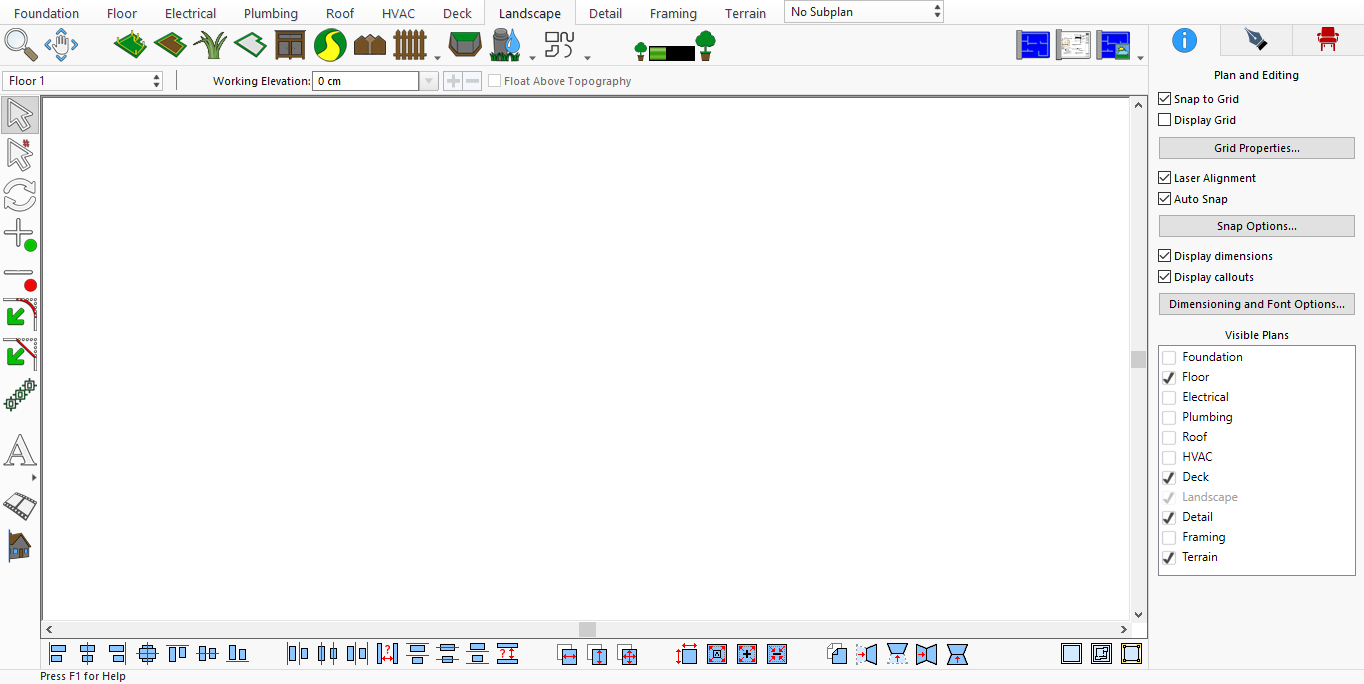Image resolution: width=1364 pixels, height=684 pixels.
Task: Hide the Terrain plan in Visible Plans
Action: [x=1168, y=557]
